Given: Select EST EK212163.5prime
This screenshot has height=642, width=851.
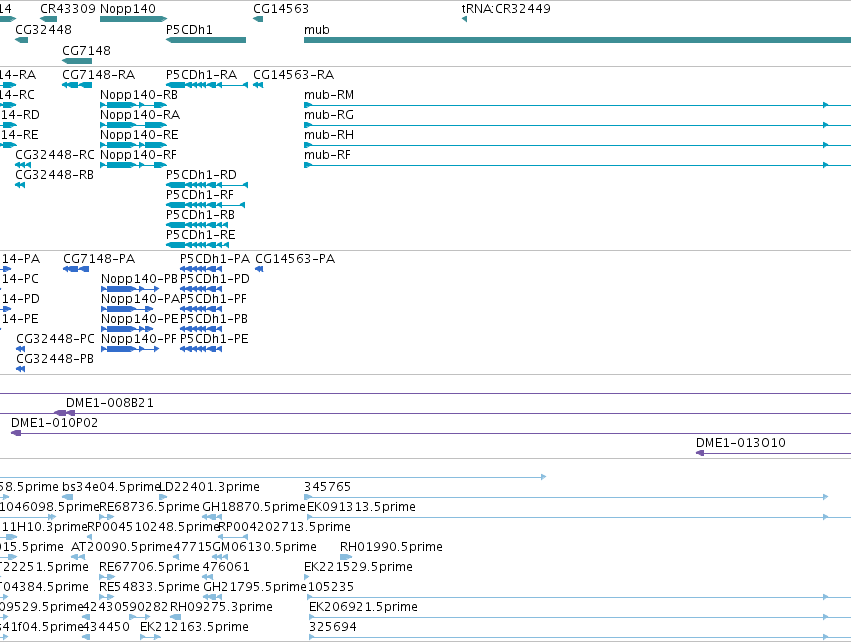Looking at the screenshot, I should point(194,628).
